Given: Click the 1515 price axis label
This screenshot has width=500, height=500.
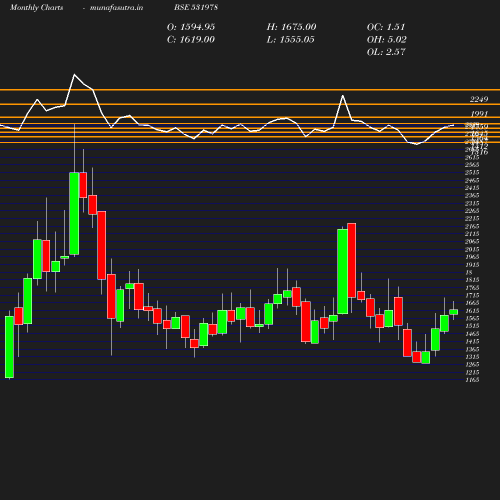Looking at the screenshot, I should point(472,326).
